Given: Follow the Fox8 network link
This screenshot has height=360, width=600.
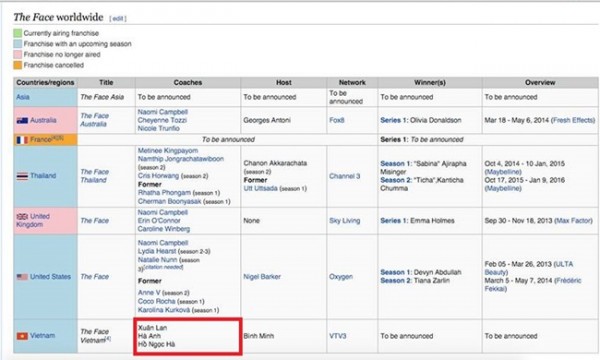Looking at the screenshot, I should tap(337, 120).
